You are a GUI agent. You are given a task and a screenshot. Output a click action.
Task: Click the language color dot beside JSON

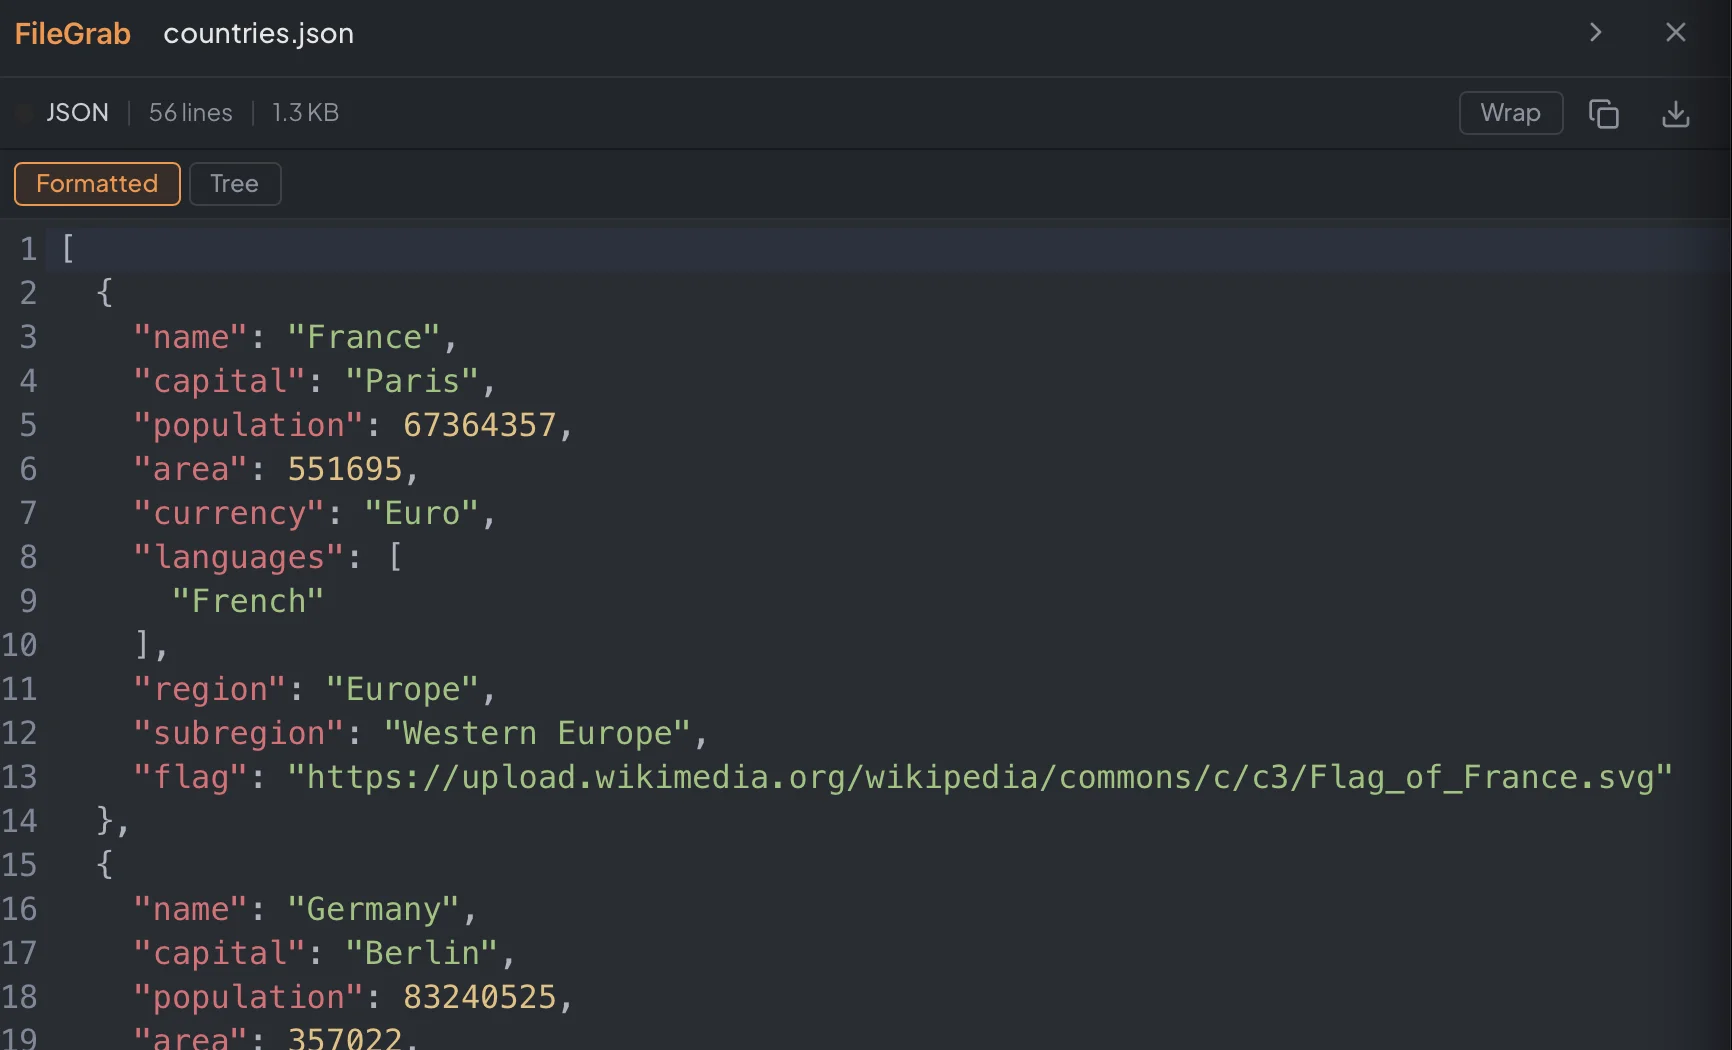[22, 112]
